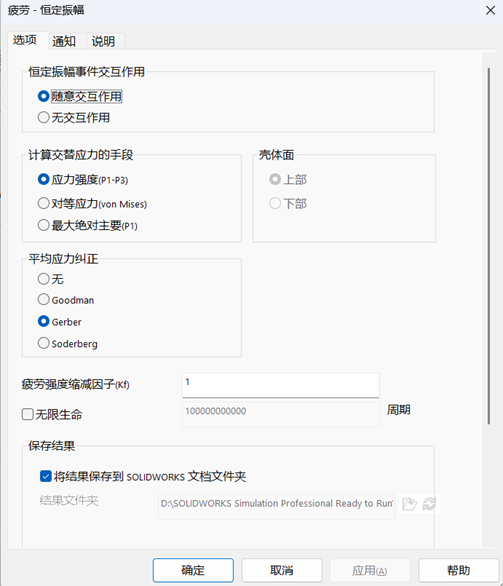Select 对等应力 (von Mises) option
The height and width of the screenshot is (586, 503).
(x=92, y=204)
